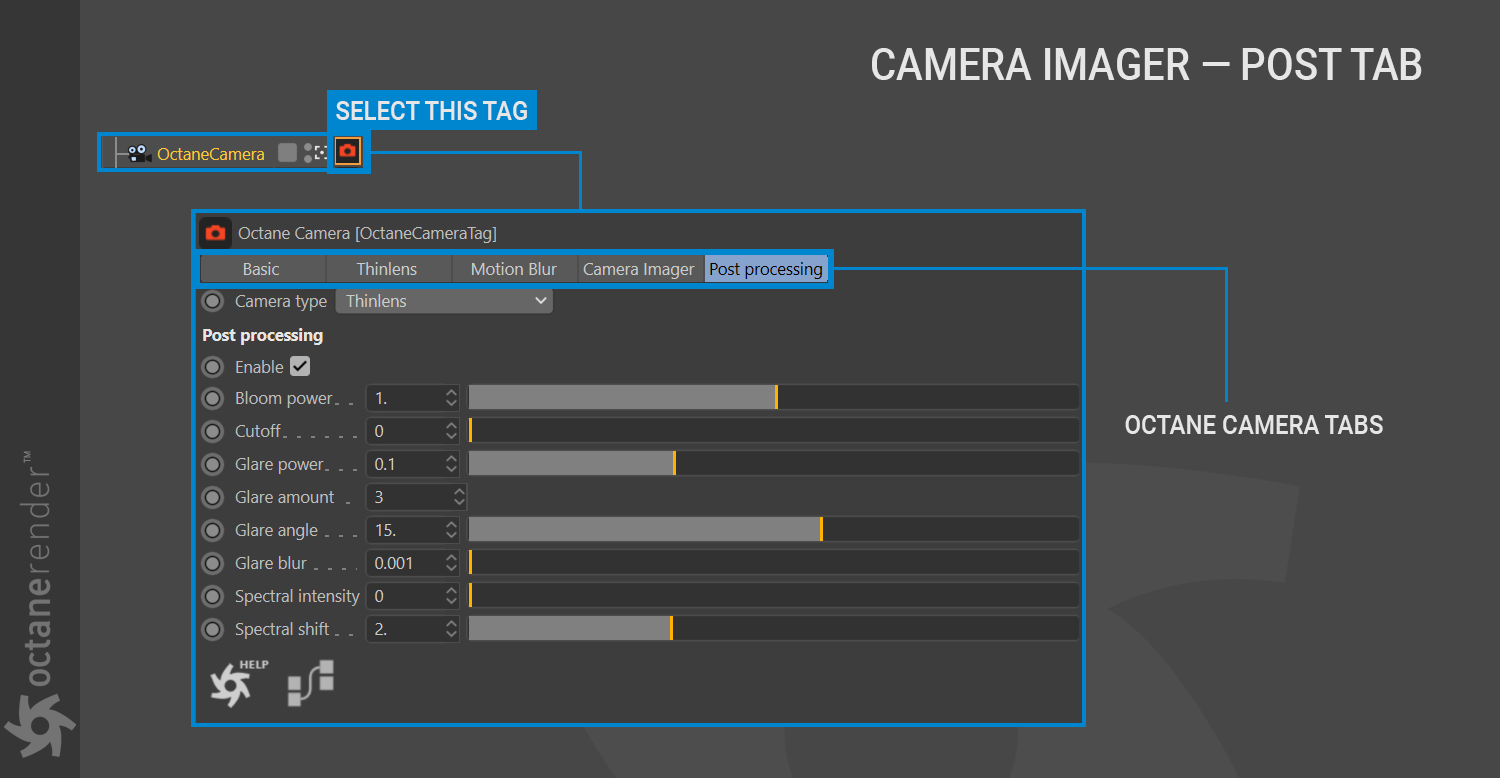Screen dimensions: 1500x778
Task: Click the Spectral intensity slider
Action: click(x=773, y=596)
